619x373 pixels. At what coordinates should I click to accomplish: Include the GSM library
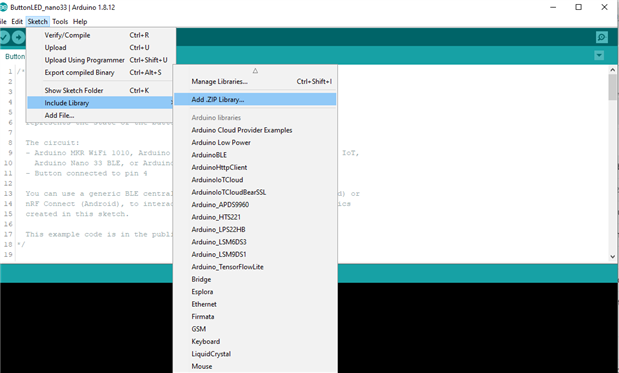[x=255, y=329]
